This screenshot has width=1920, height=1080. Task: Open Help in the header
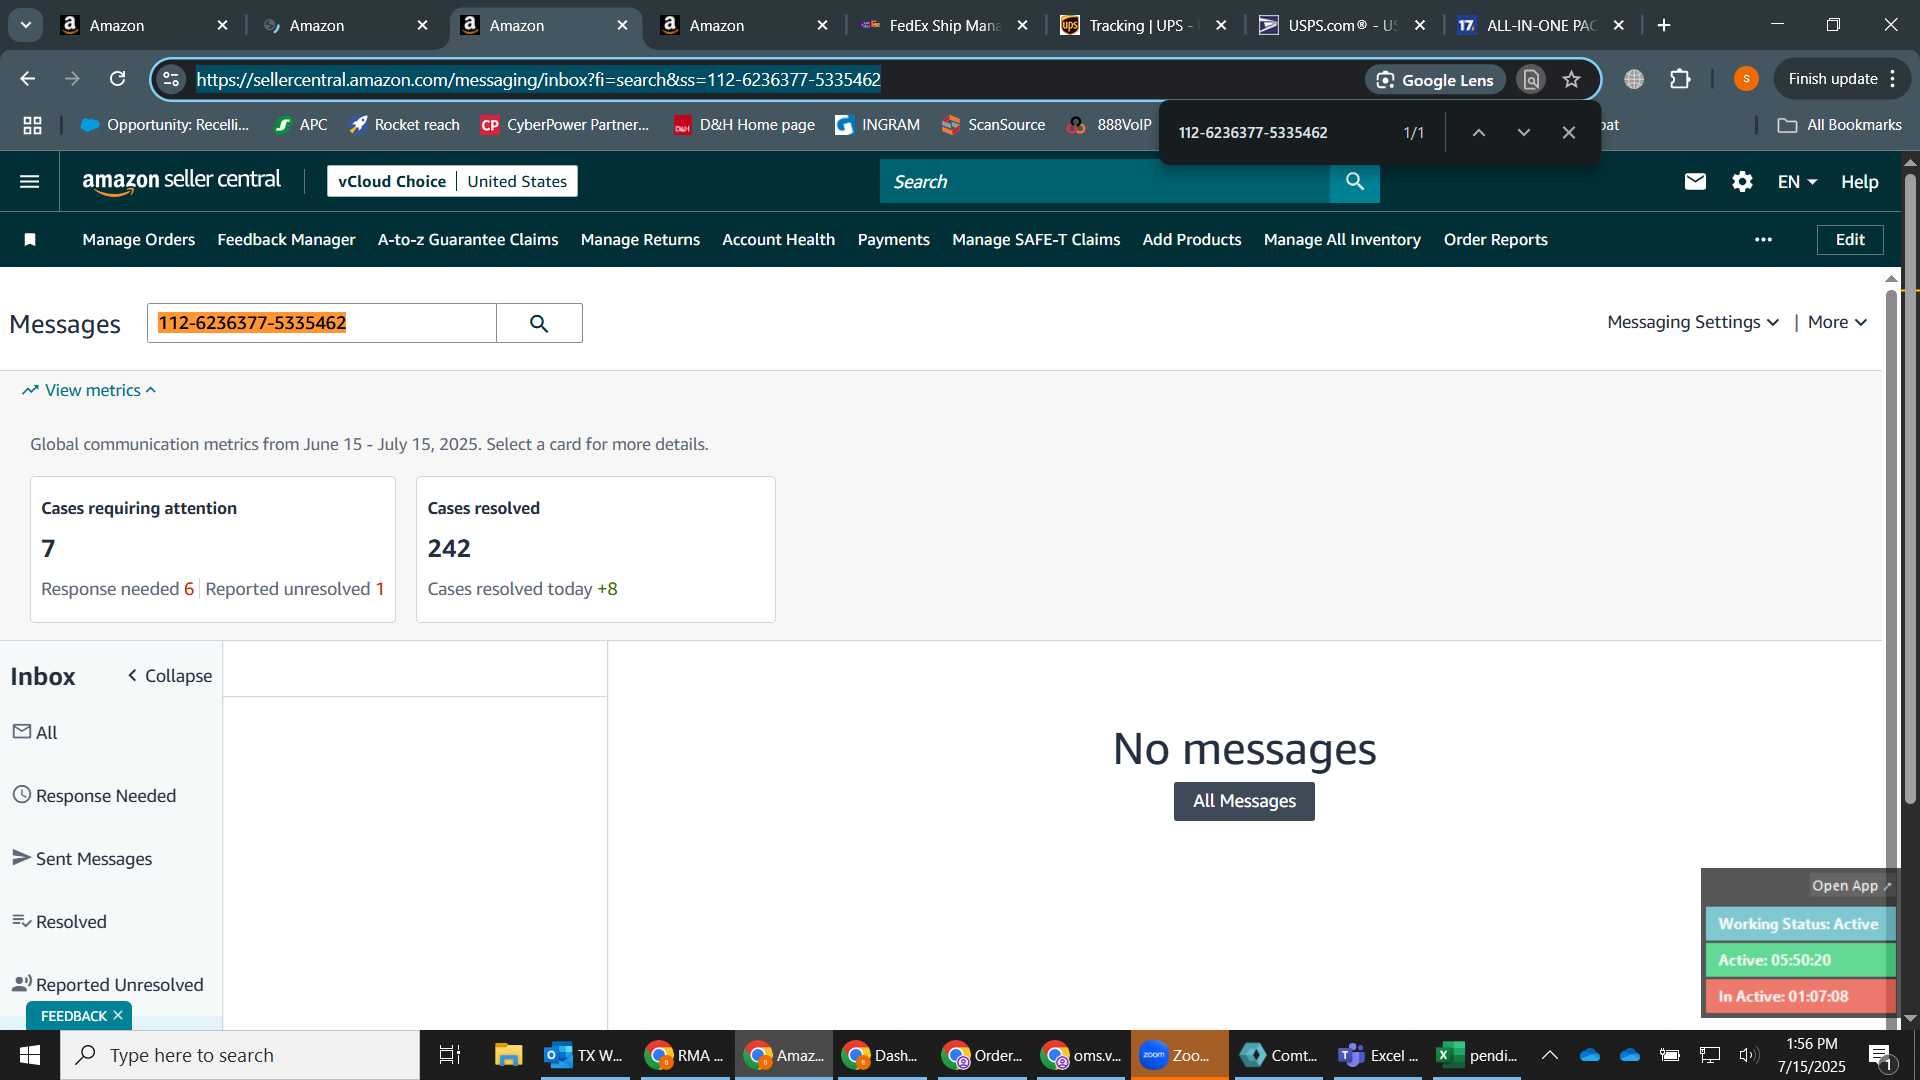1860,182
